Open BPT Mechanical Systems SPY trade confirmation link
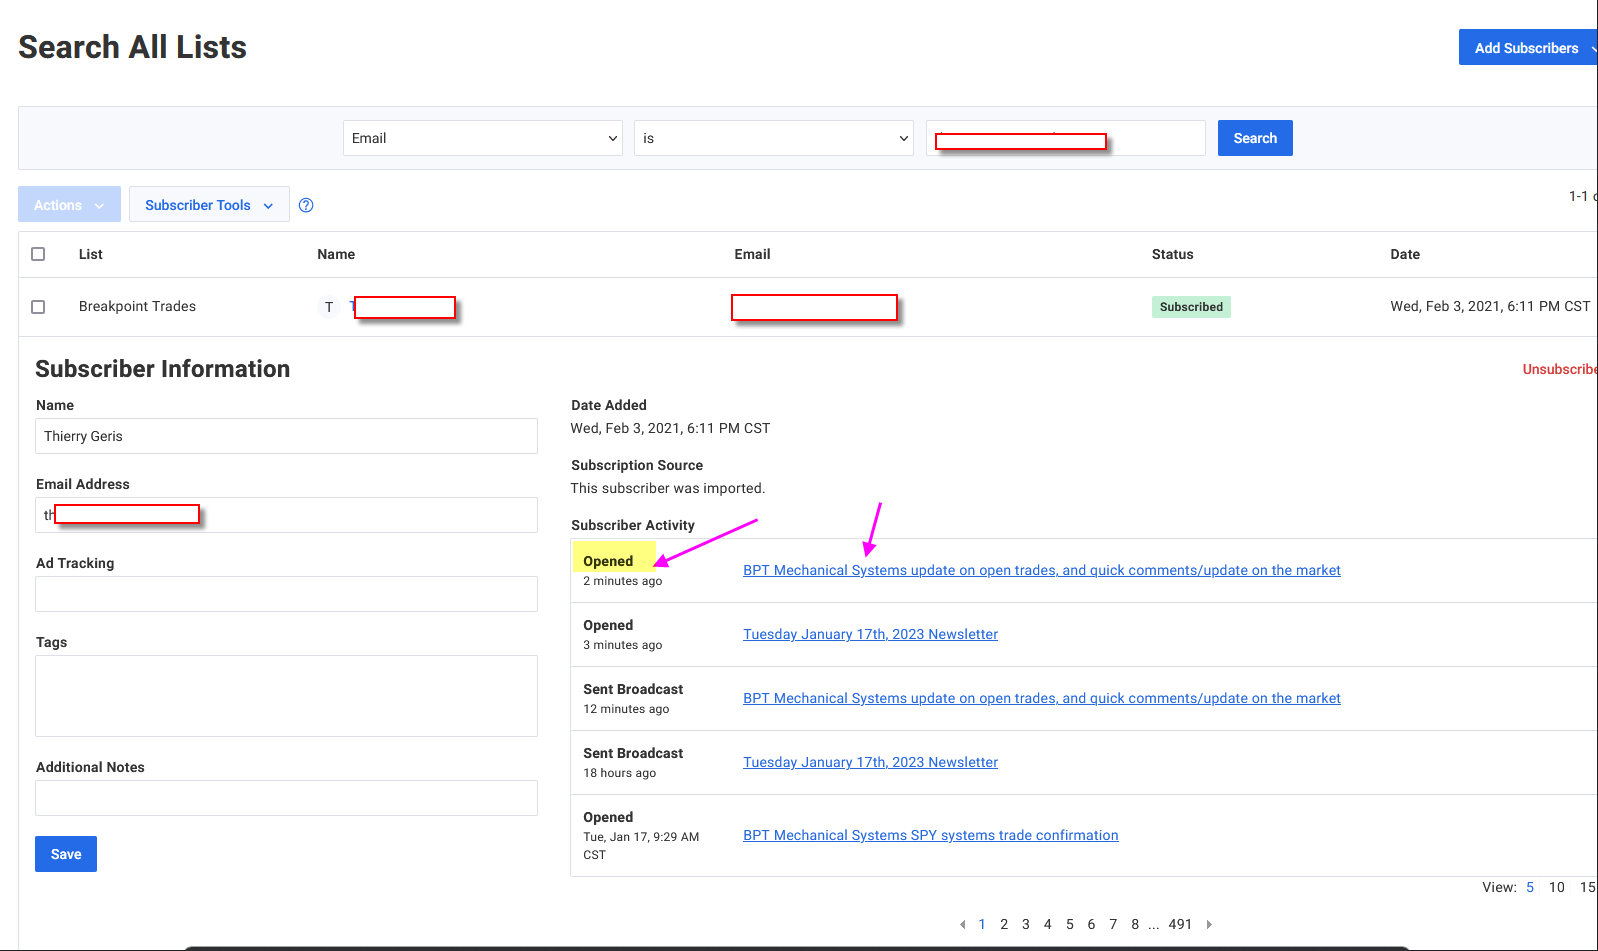Screen dimensions: 1598x951 click(930, 835)
